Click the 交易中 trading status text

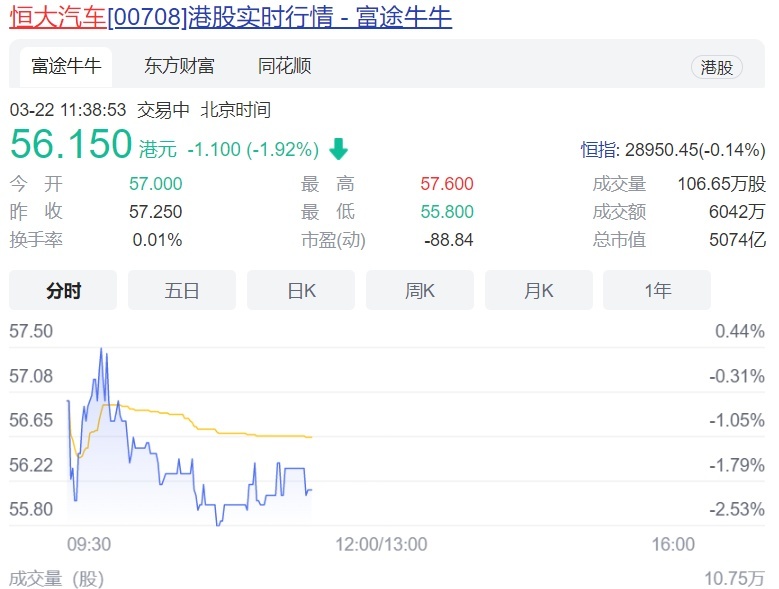coord(163,110)
